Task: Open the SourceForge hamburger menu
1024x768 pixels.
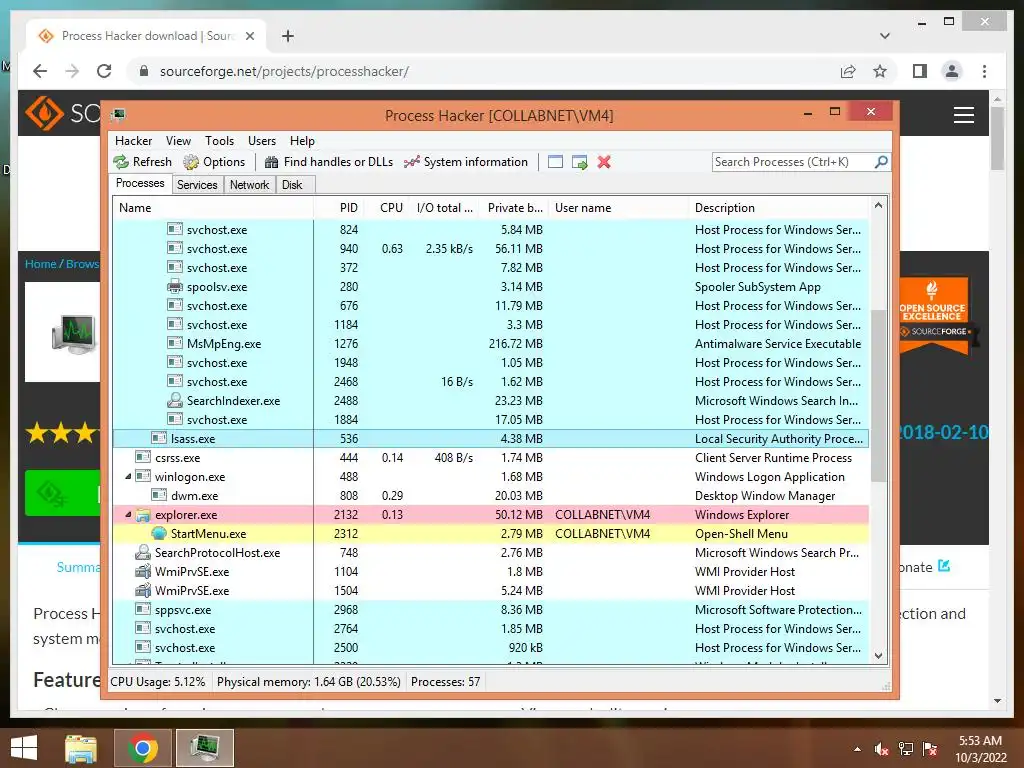Action: [964, 115]
